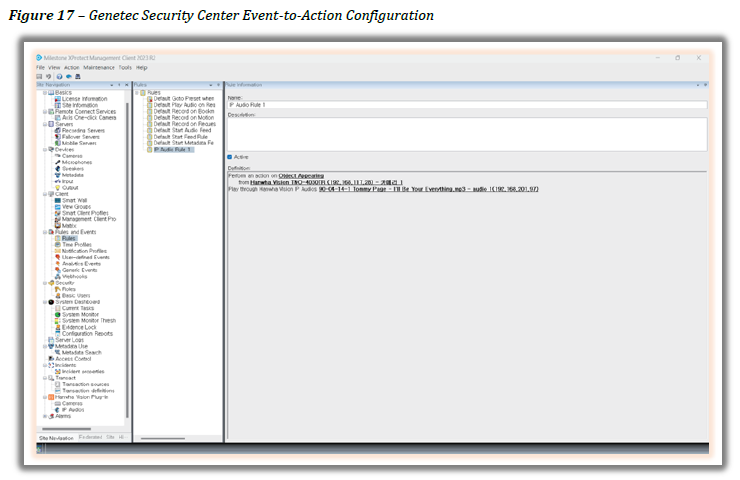Image resolution: width=740 pixels, height=480 pixels.
Task: Click the License Information icon
Action: coord(58,99)
